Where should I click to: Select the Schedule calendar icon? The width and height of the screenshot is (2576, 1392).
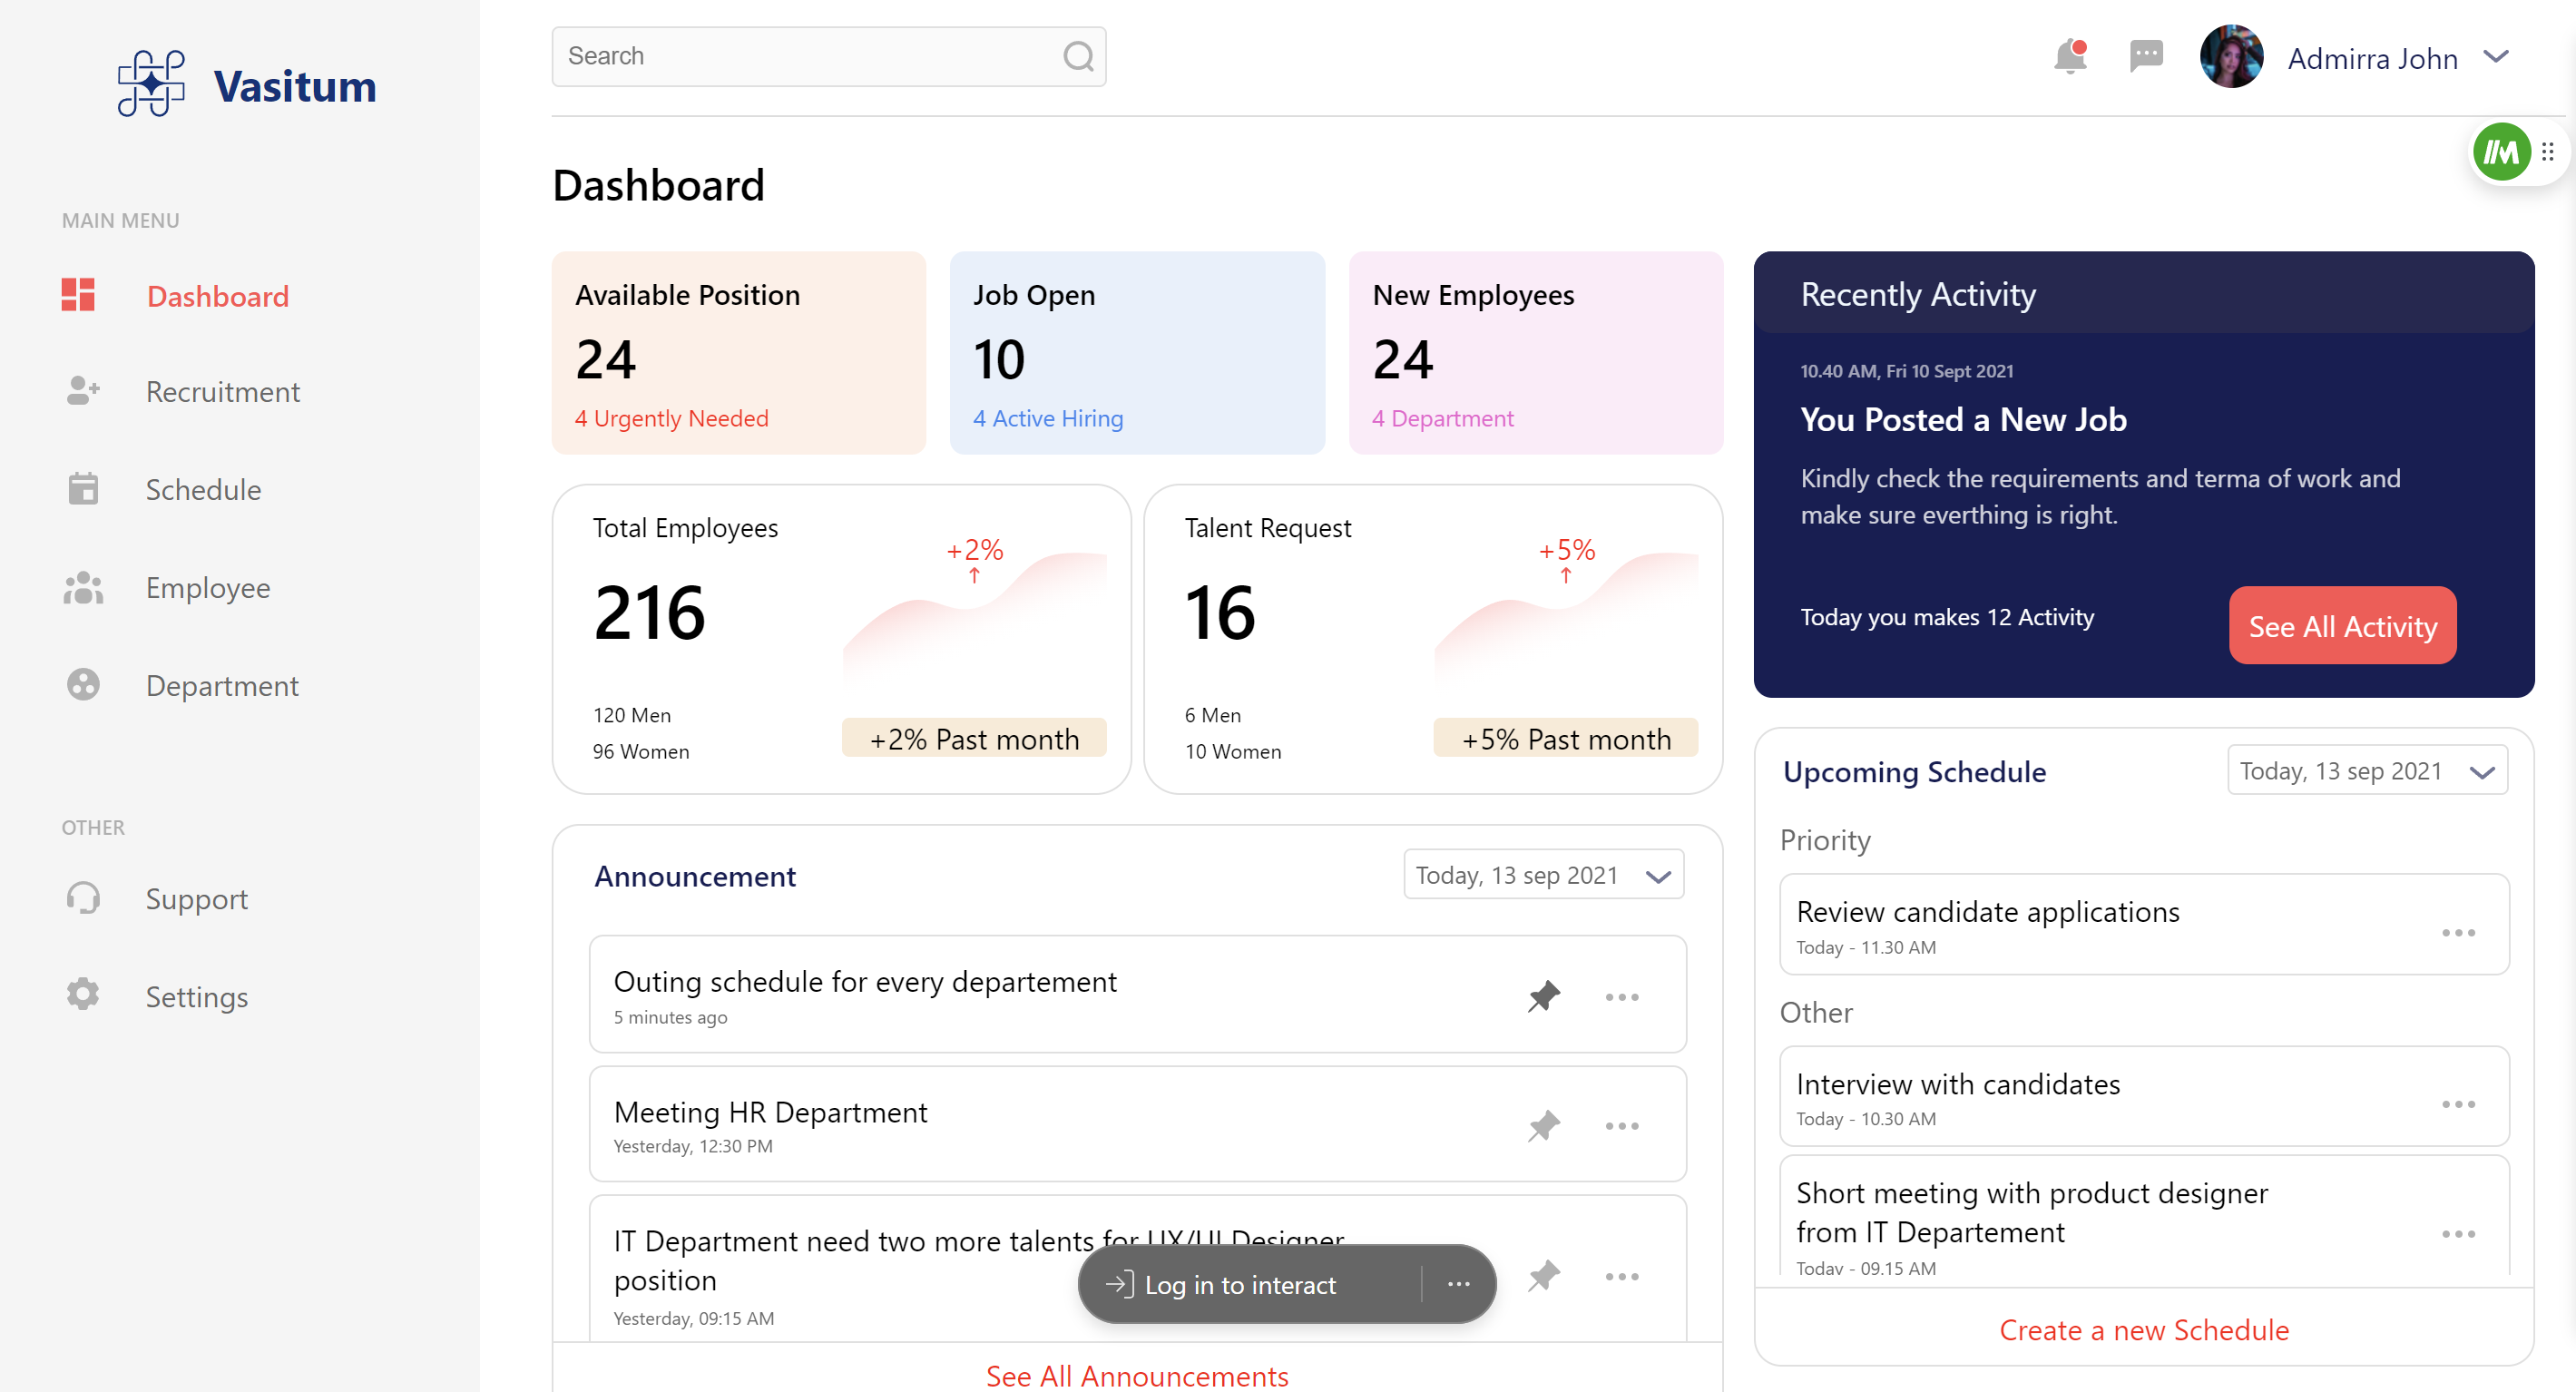click(x=83, y=489)
